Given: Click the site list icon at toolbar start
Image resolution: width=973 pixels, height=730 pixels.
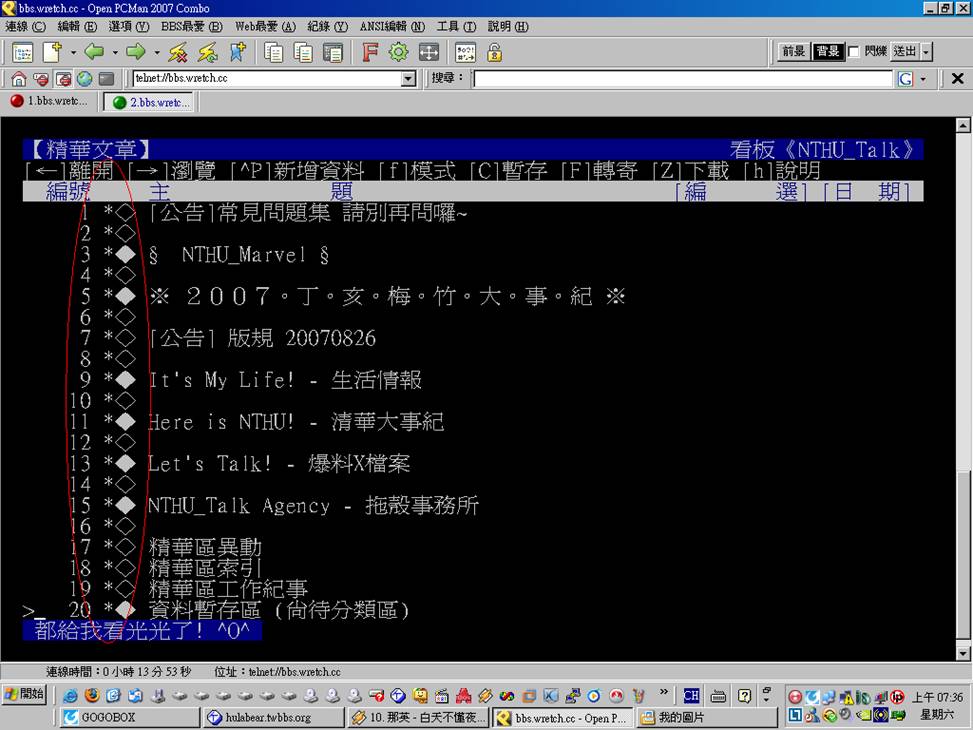Looking at the screenshot, I should point(22,52).
